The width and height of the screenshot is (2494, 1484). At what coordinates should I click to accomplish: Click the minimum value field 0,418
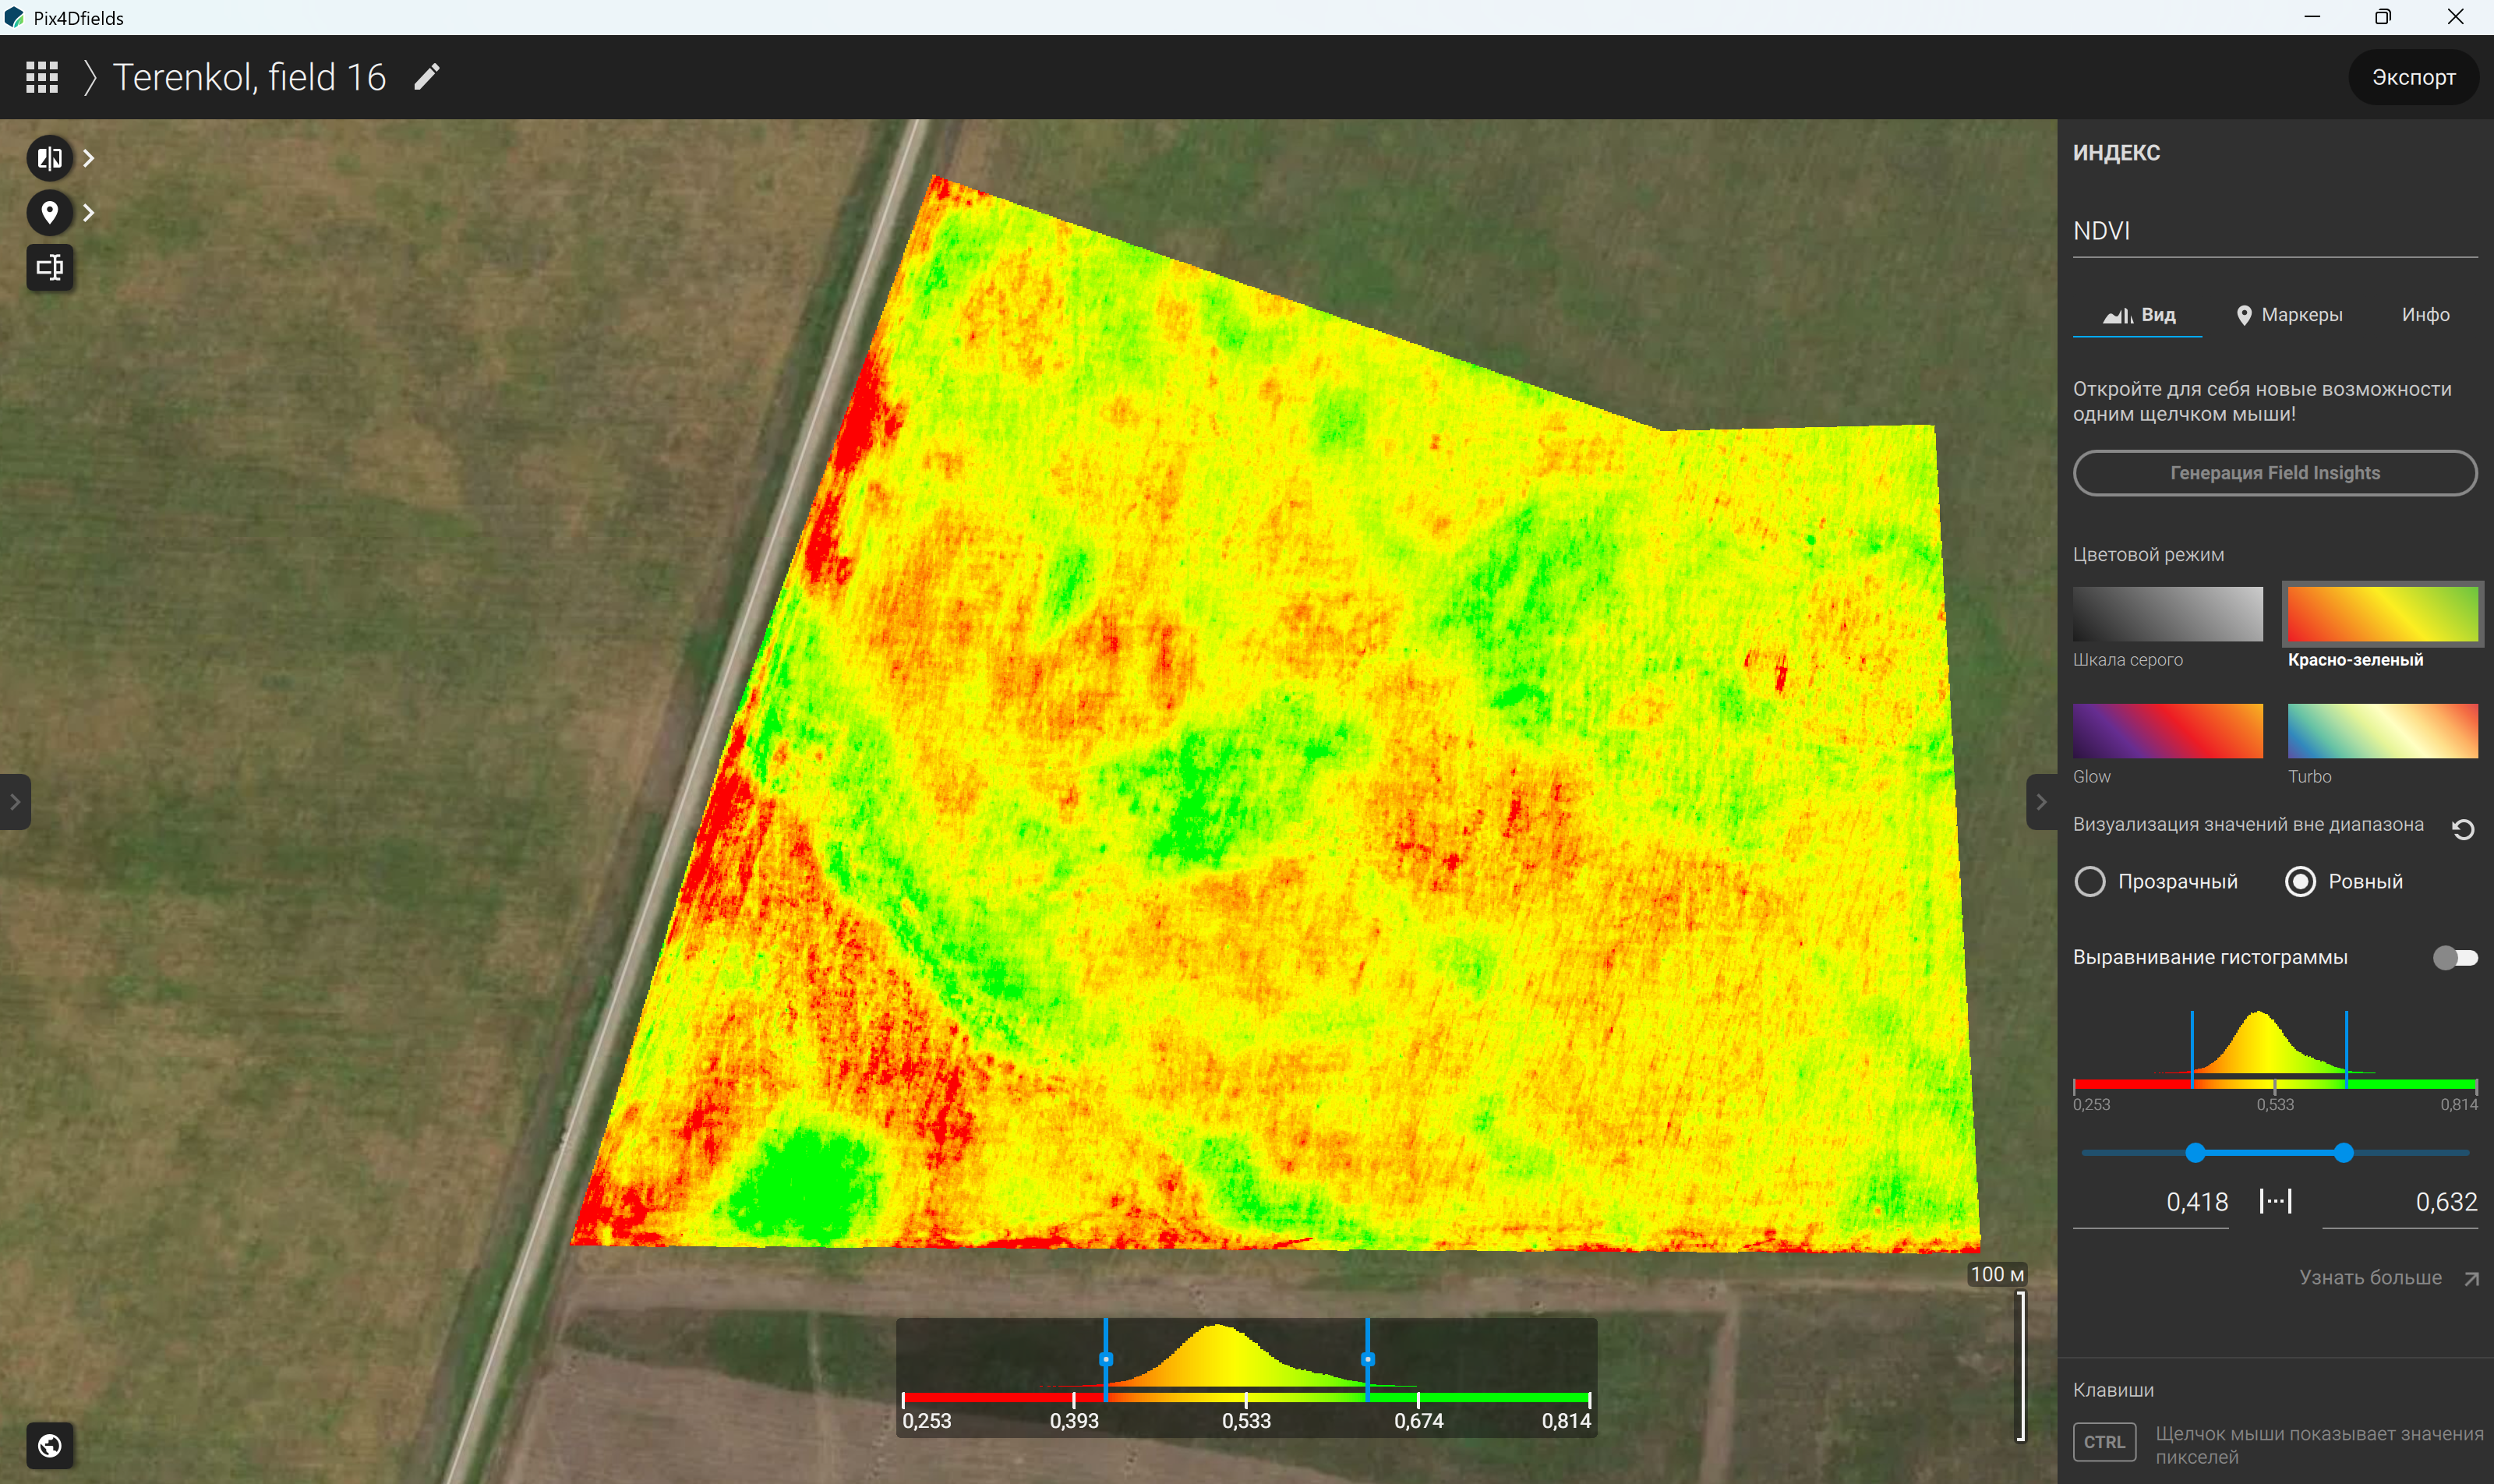[2151, 1202]
